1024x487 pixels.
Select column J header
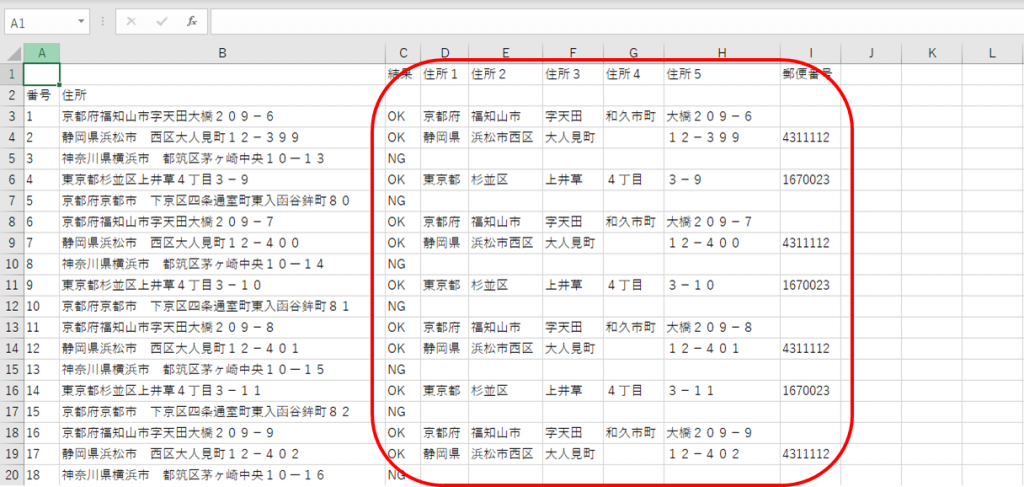(x=871, y=54)
